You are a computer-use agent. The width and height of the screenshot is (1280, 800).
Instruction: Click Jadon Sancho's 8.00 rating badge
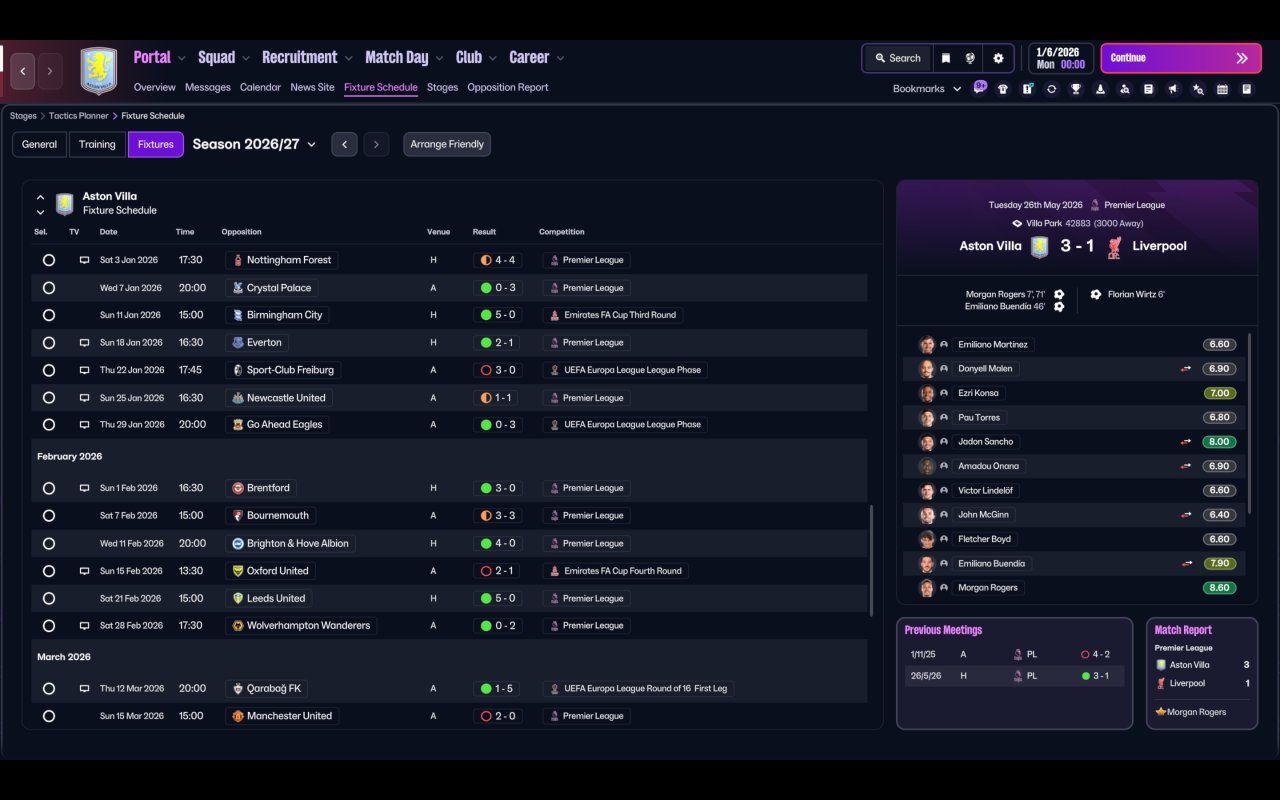[1219, 442]
